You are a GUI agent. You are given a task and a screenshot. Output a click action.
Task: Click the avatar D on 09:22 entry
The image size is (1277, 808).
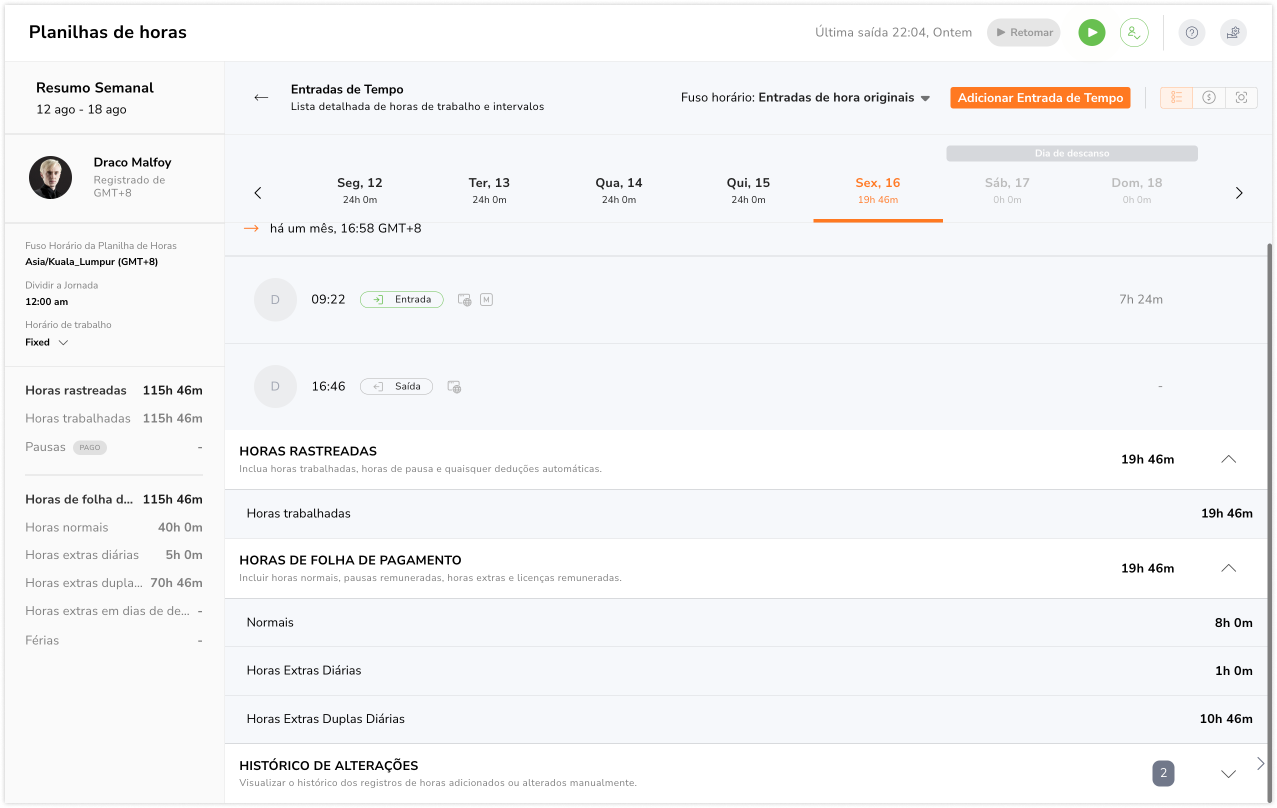coord(275,299)
